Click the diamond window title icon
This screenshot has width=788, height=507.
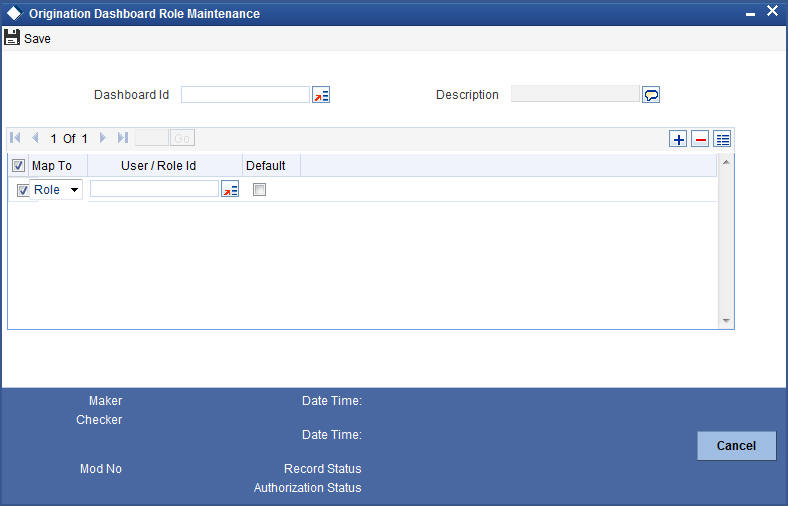[14, 13]
